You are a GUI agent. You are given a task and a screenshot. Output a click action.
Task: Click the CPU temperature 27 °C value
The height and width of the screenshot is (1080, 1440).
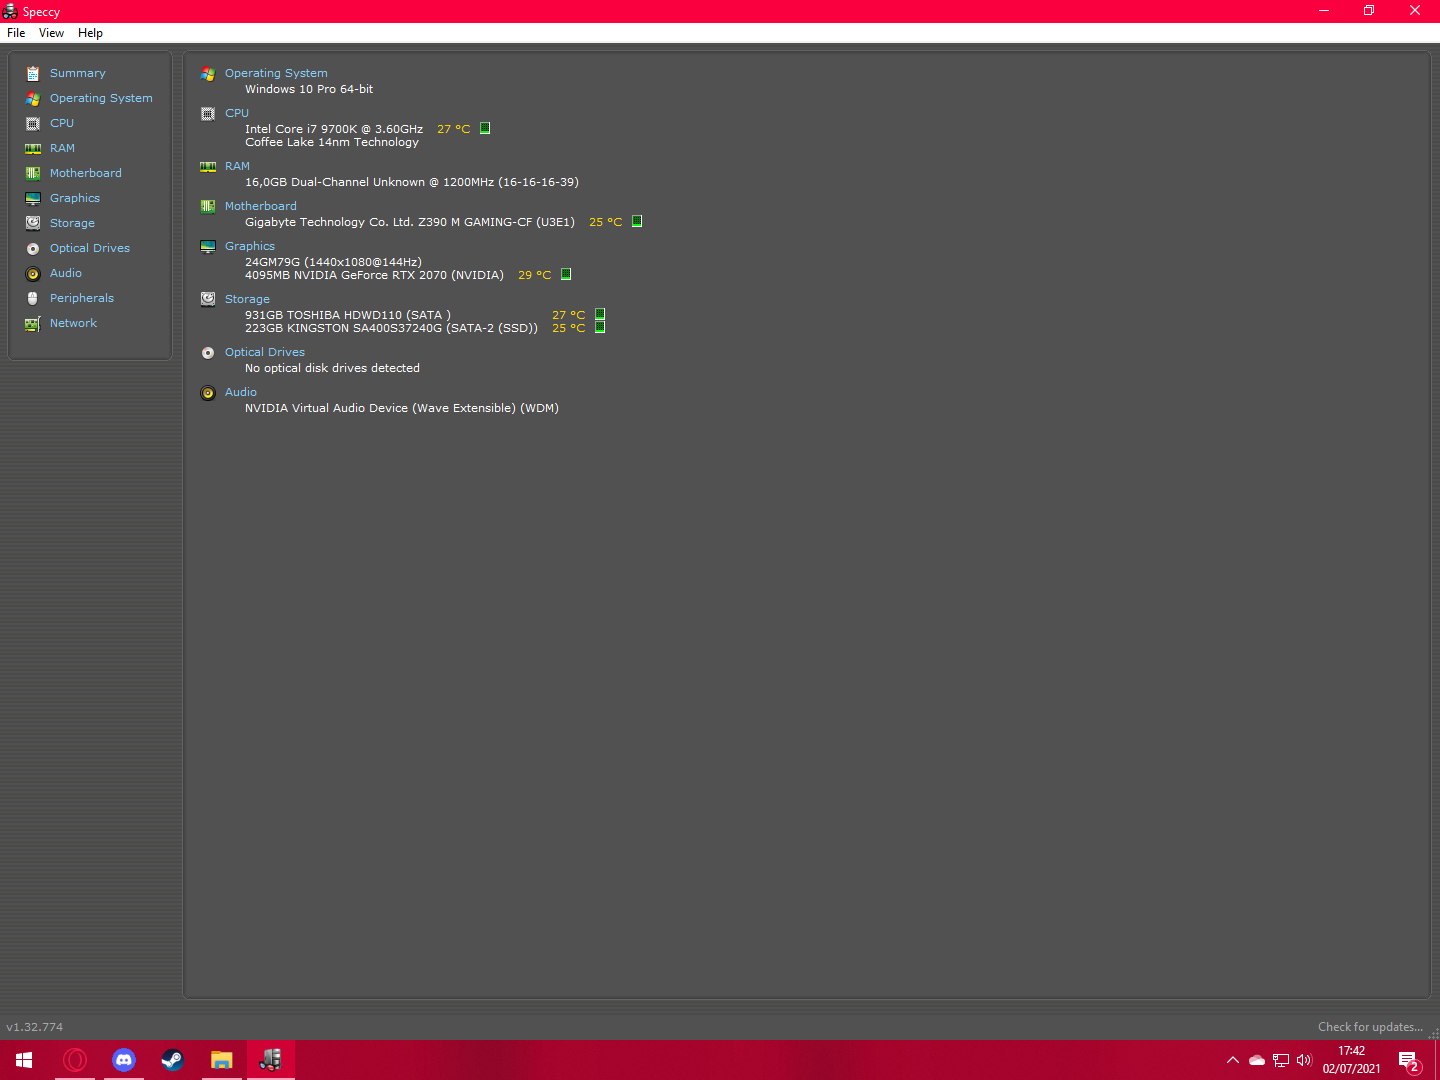pyautogui.click(x=453, y=129)
